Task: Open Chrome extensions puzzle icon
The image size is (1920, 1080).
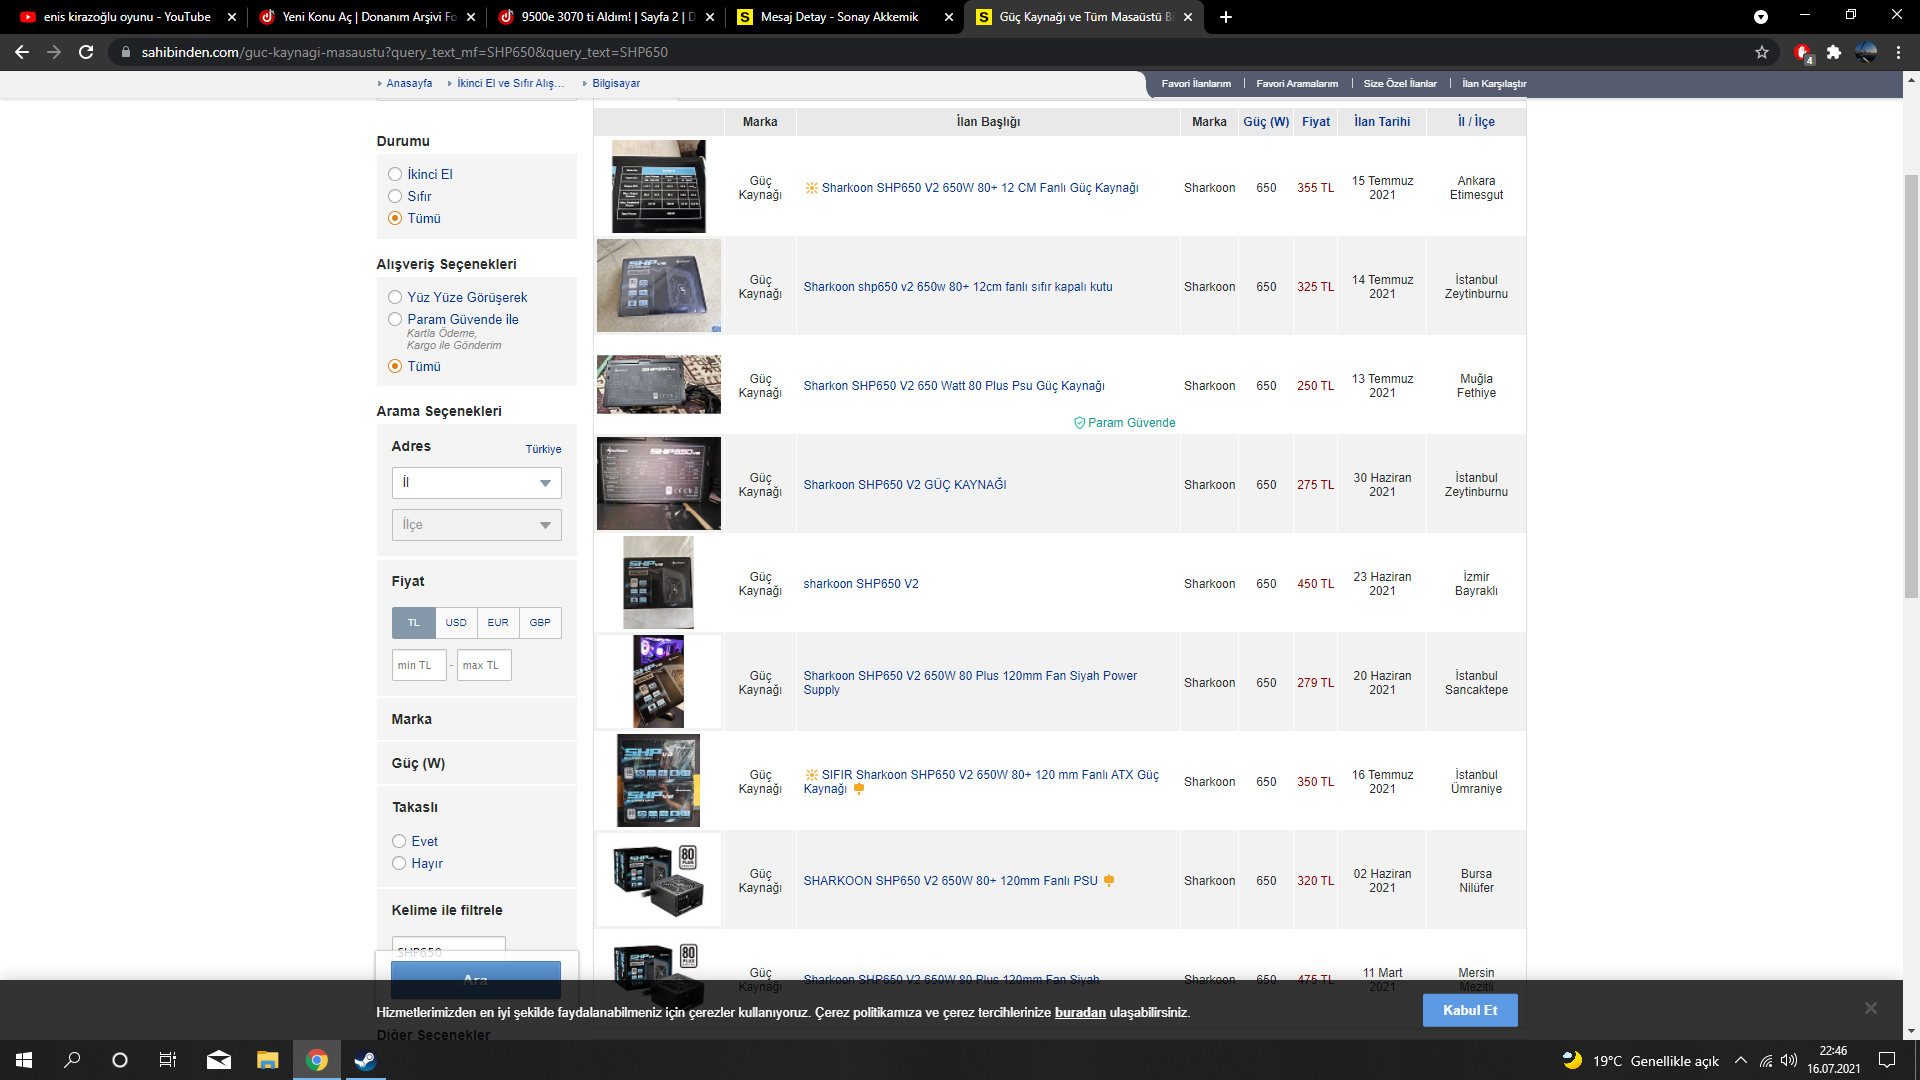Action: click(1834, 52)
